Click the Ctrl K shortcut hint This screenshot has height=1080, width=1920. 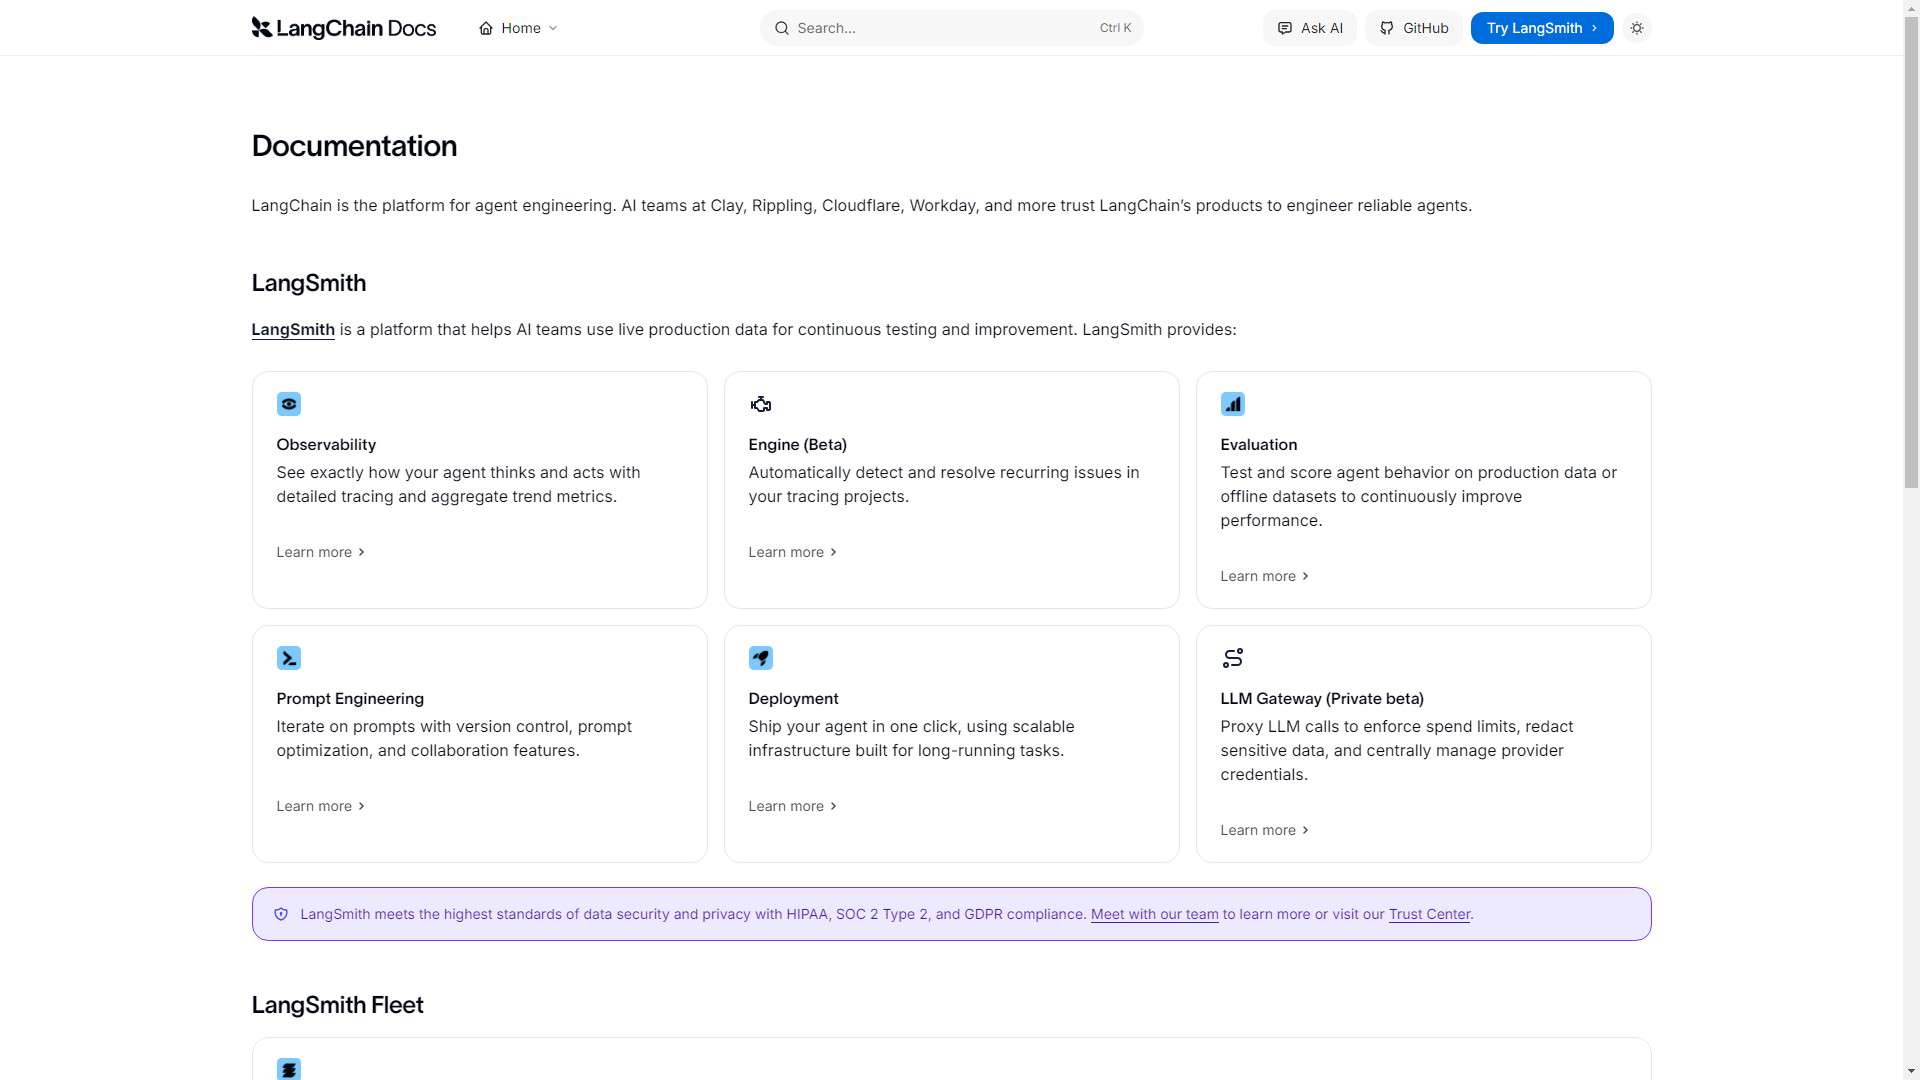[x=1115, y=28]
